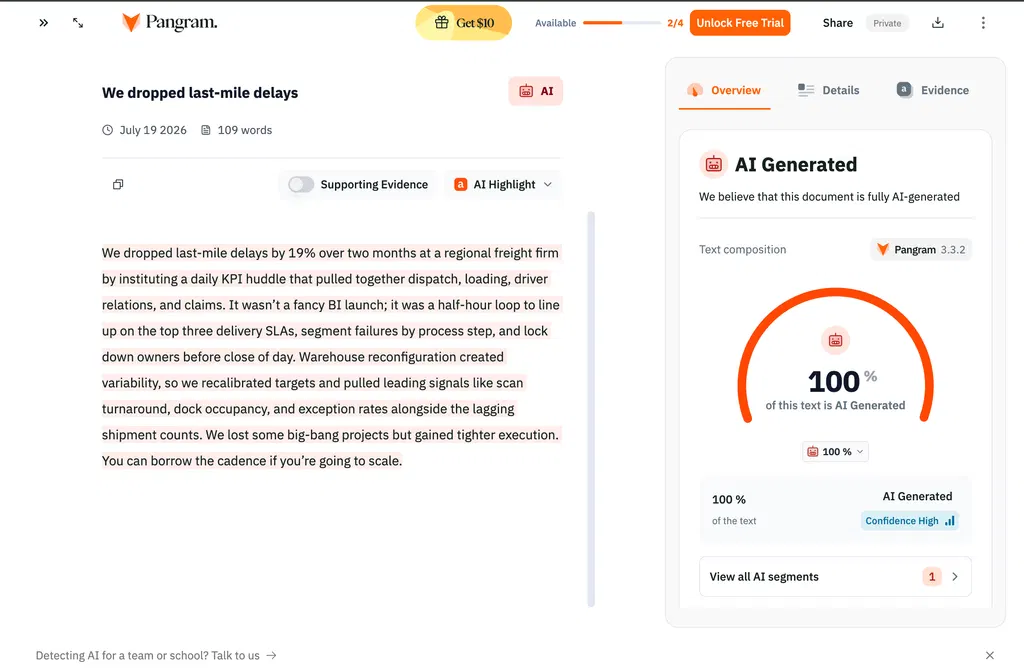Open the AI Highlight dropdown
The height and width of the screenshot is (670, 1024).
tap(503, 185)
